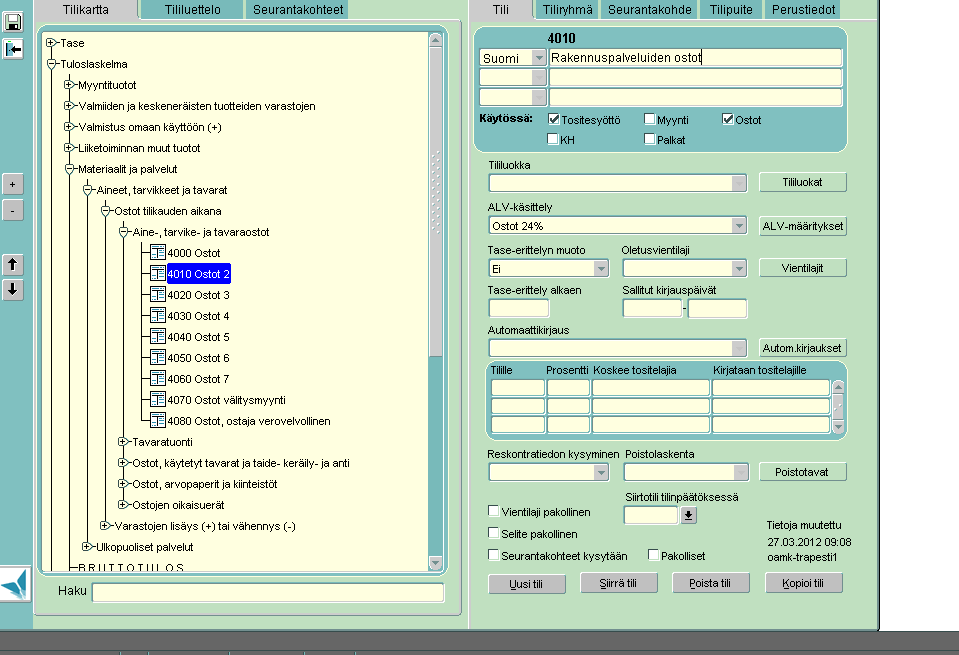The height and width of the screenshot is (655, 959).
Task: Click account icon for 4000 Ostot
Action: click(x=158, y=252)
